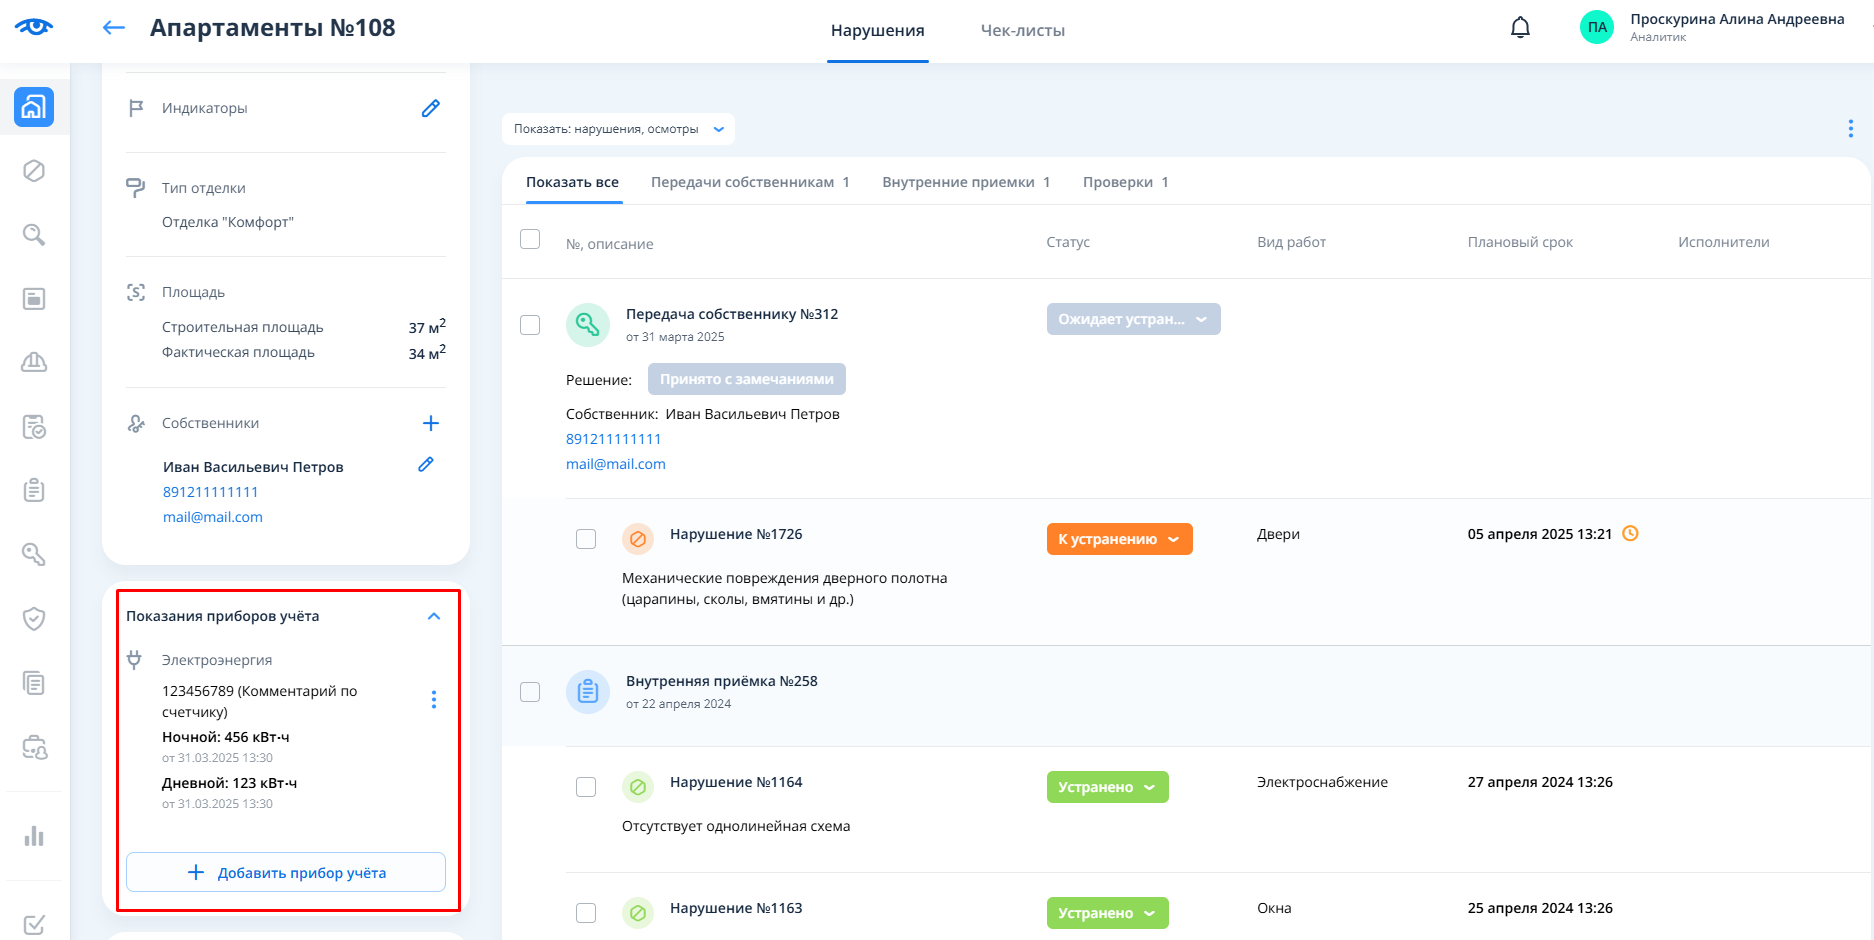Image resolution: width=1874 pixels, height=940 pixels.
Task: Click the back arrow next to Апартаменты №108
Action: (114, 28)
